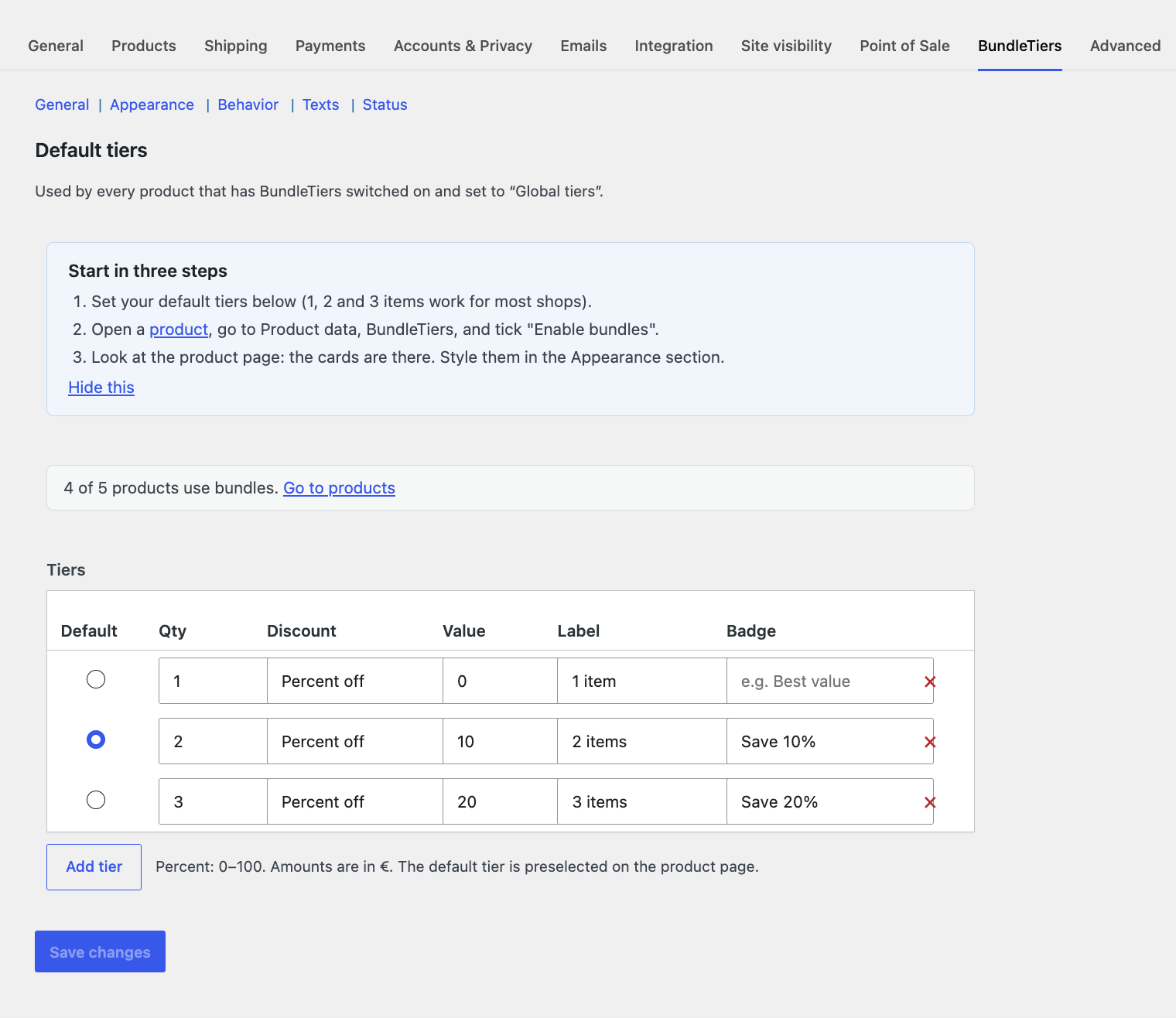Viewport: 1176px width, 1018px height.
Task: Open the Integration tab
Action: point(674,46)
